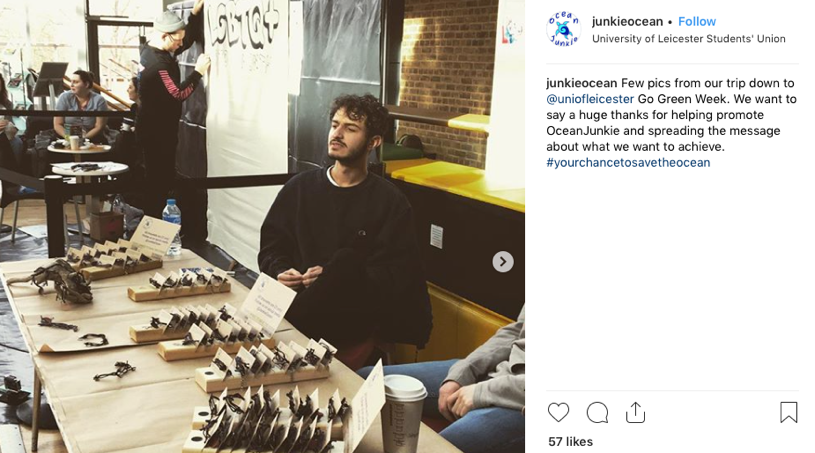This screenshot has height=453, width=815.
Task: Open the junkieocean username in the post header
Action: 627,21
